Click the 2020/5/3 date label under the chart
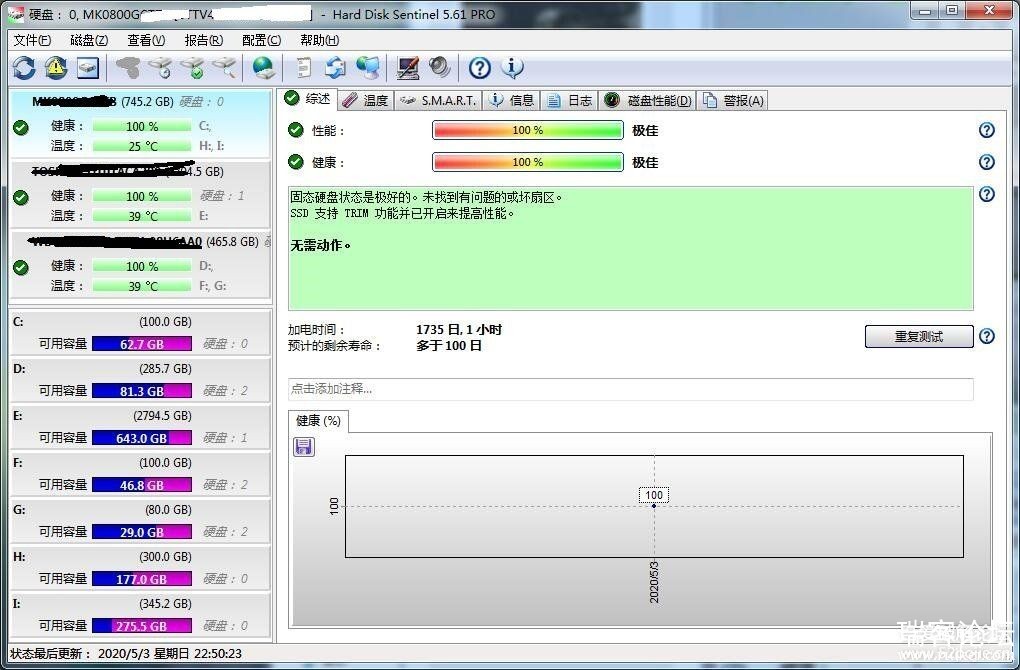The image size is (1020, 670). coord(654,582)
